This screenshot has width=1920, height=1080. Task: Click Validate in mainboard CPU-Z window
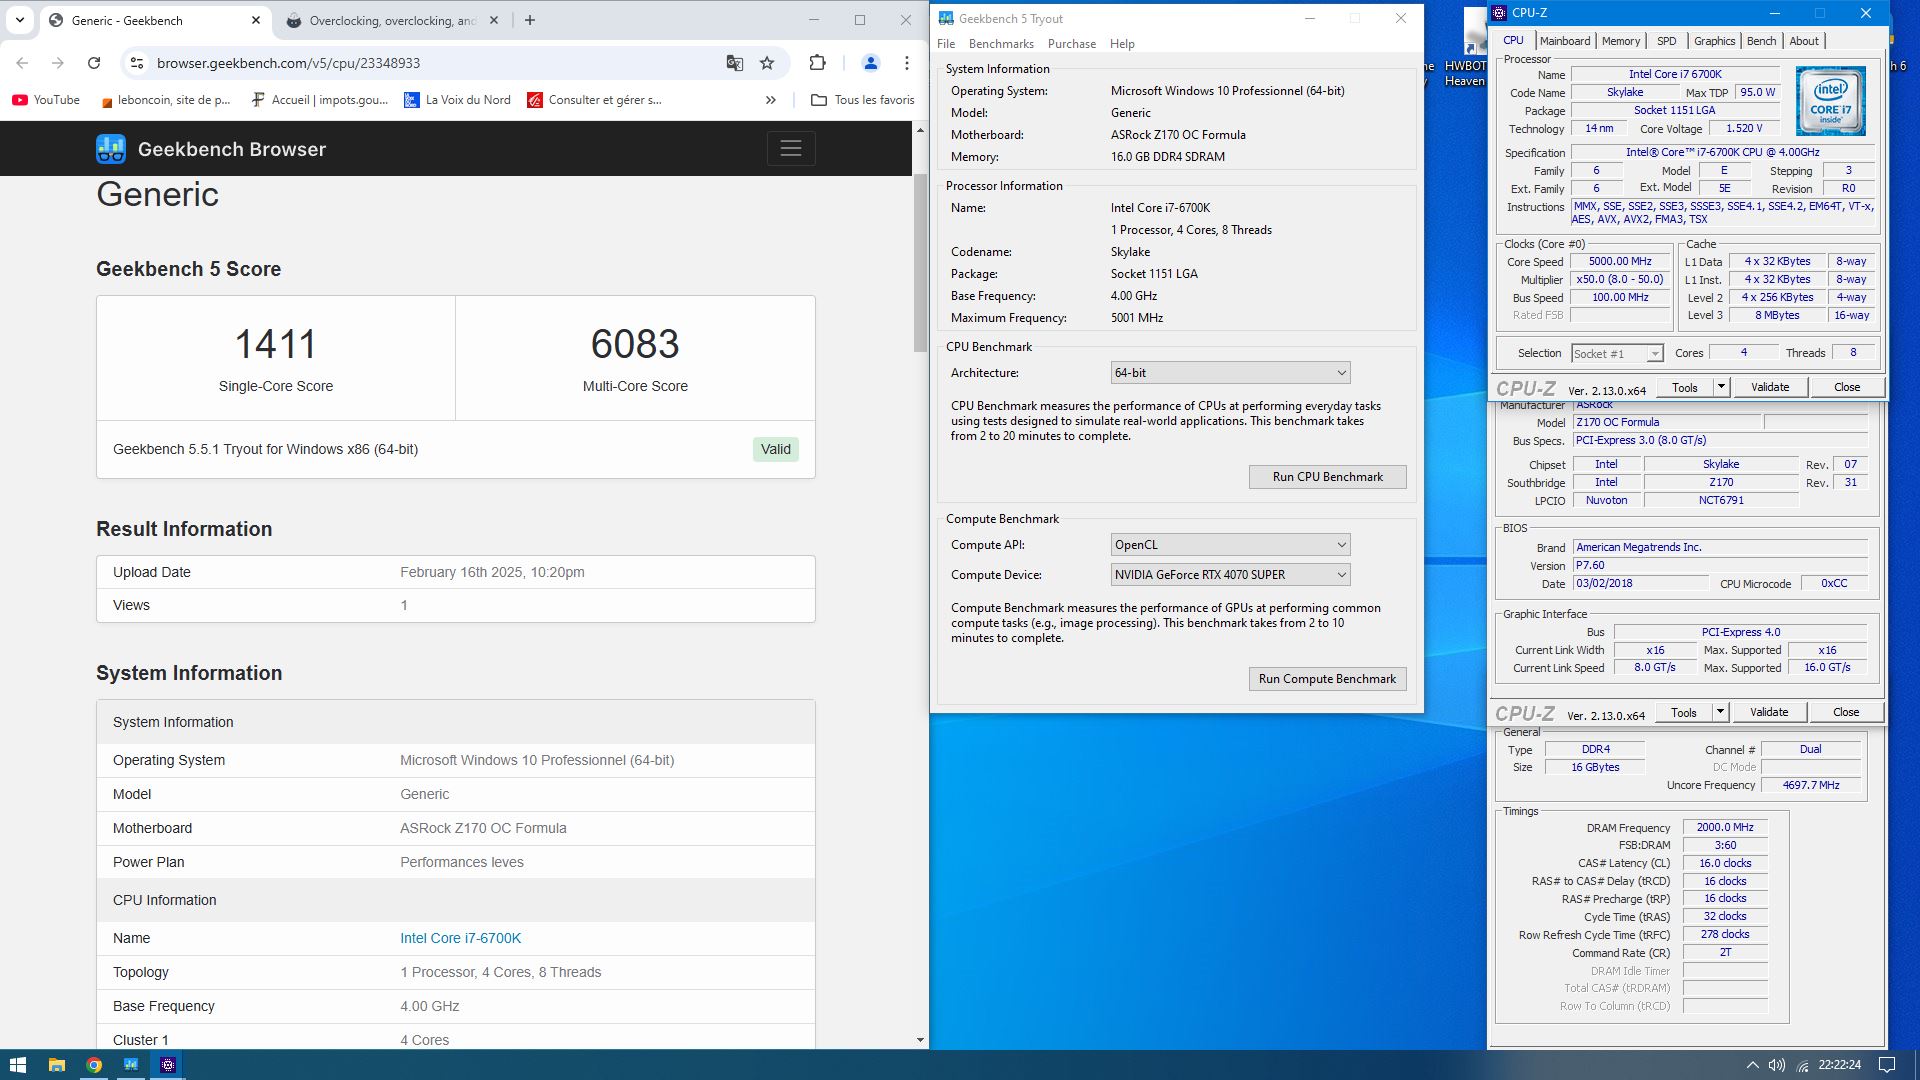1769,712
